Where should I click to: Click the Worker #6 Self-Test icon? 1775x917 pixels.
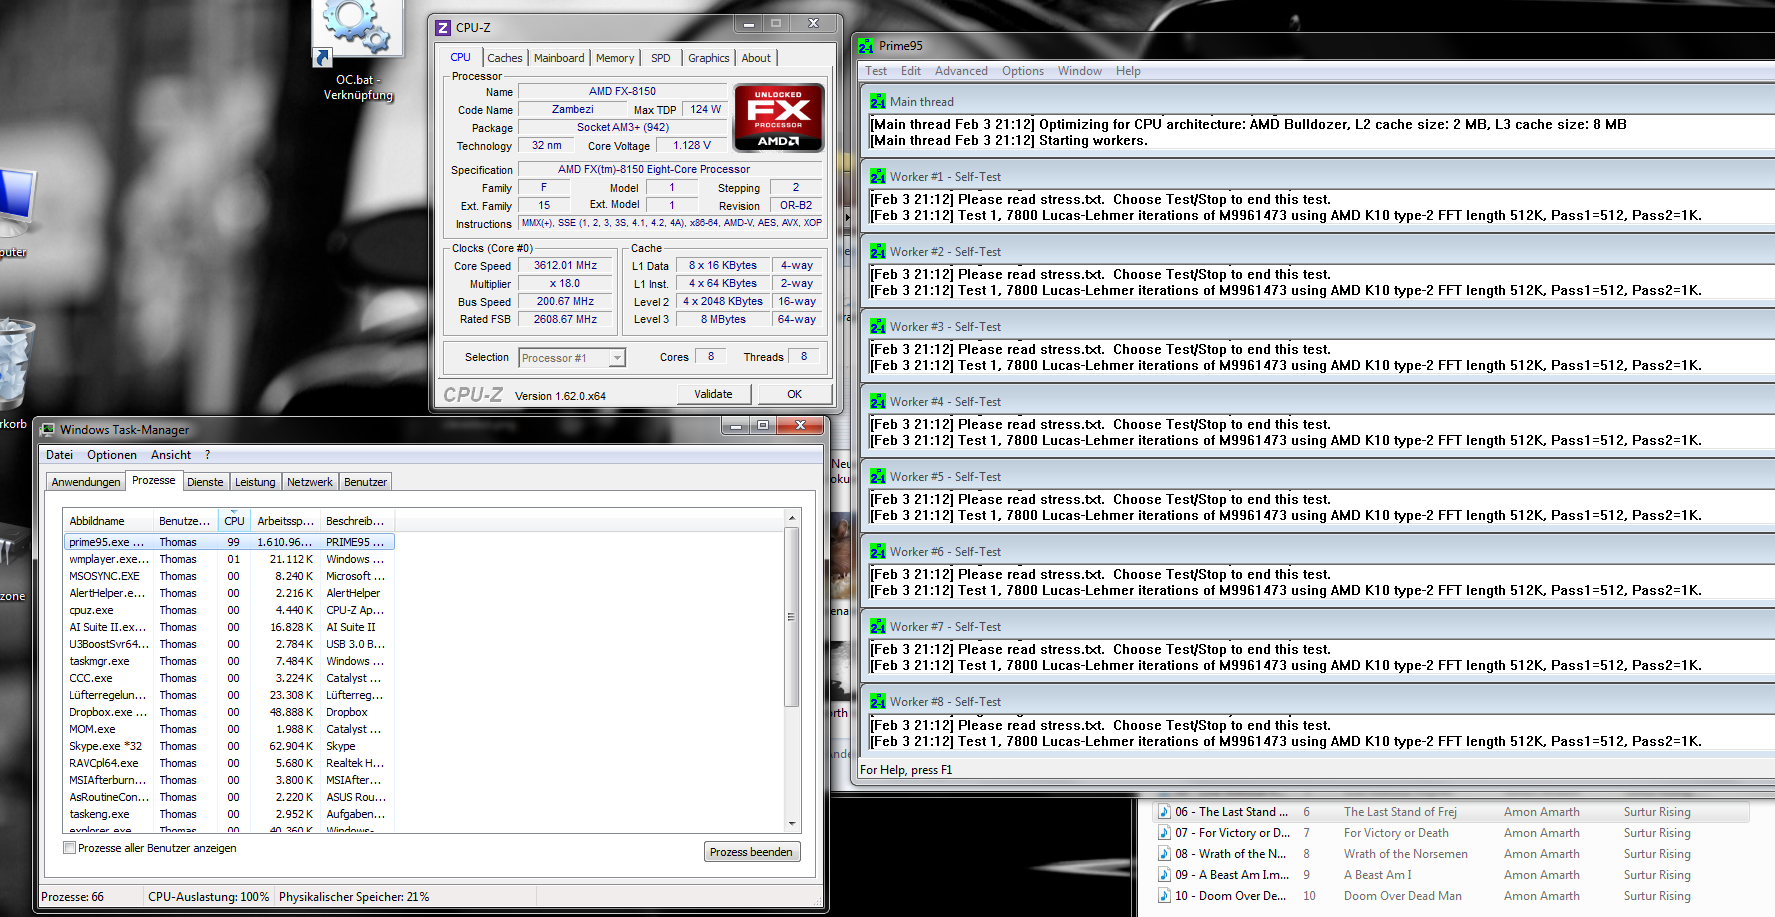[878, 552]
